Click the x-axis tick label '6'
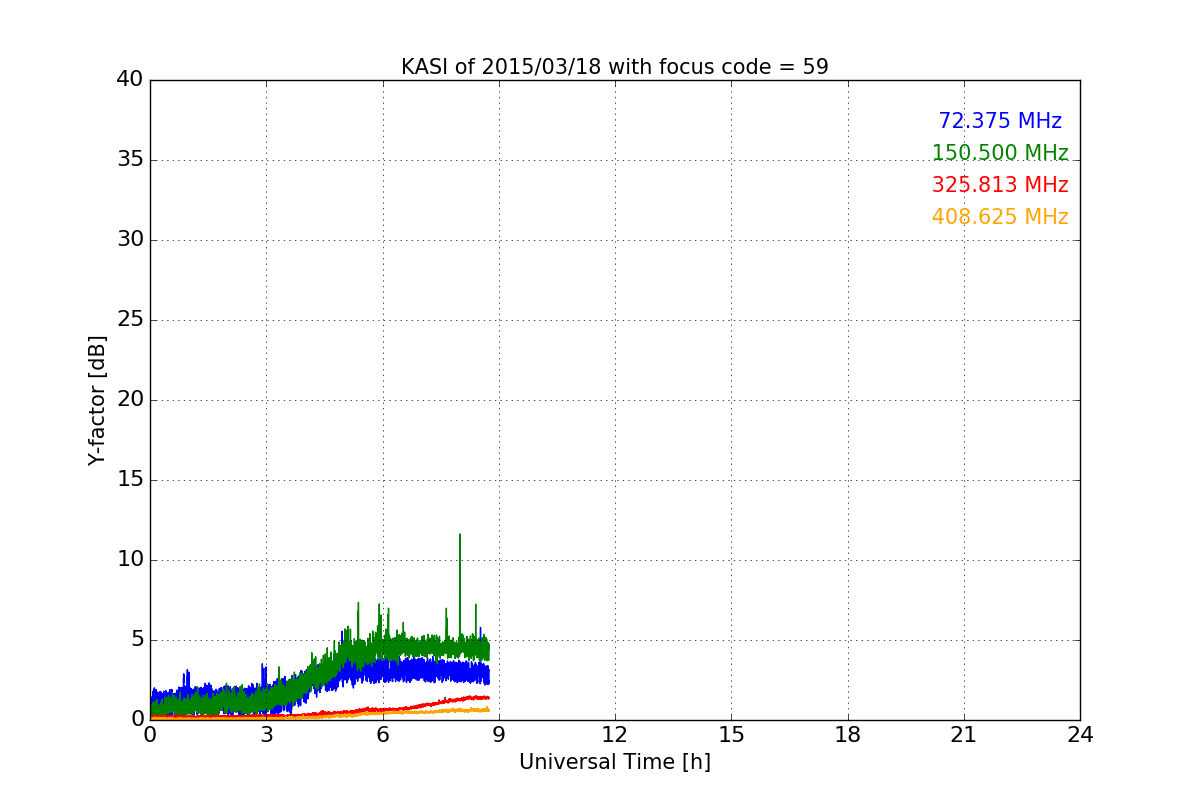The image size is (1200, 800). click(382, 735)
